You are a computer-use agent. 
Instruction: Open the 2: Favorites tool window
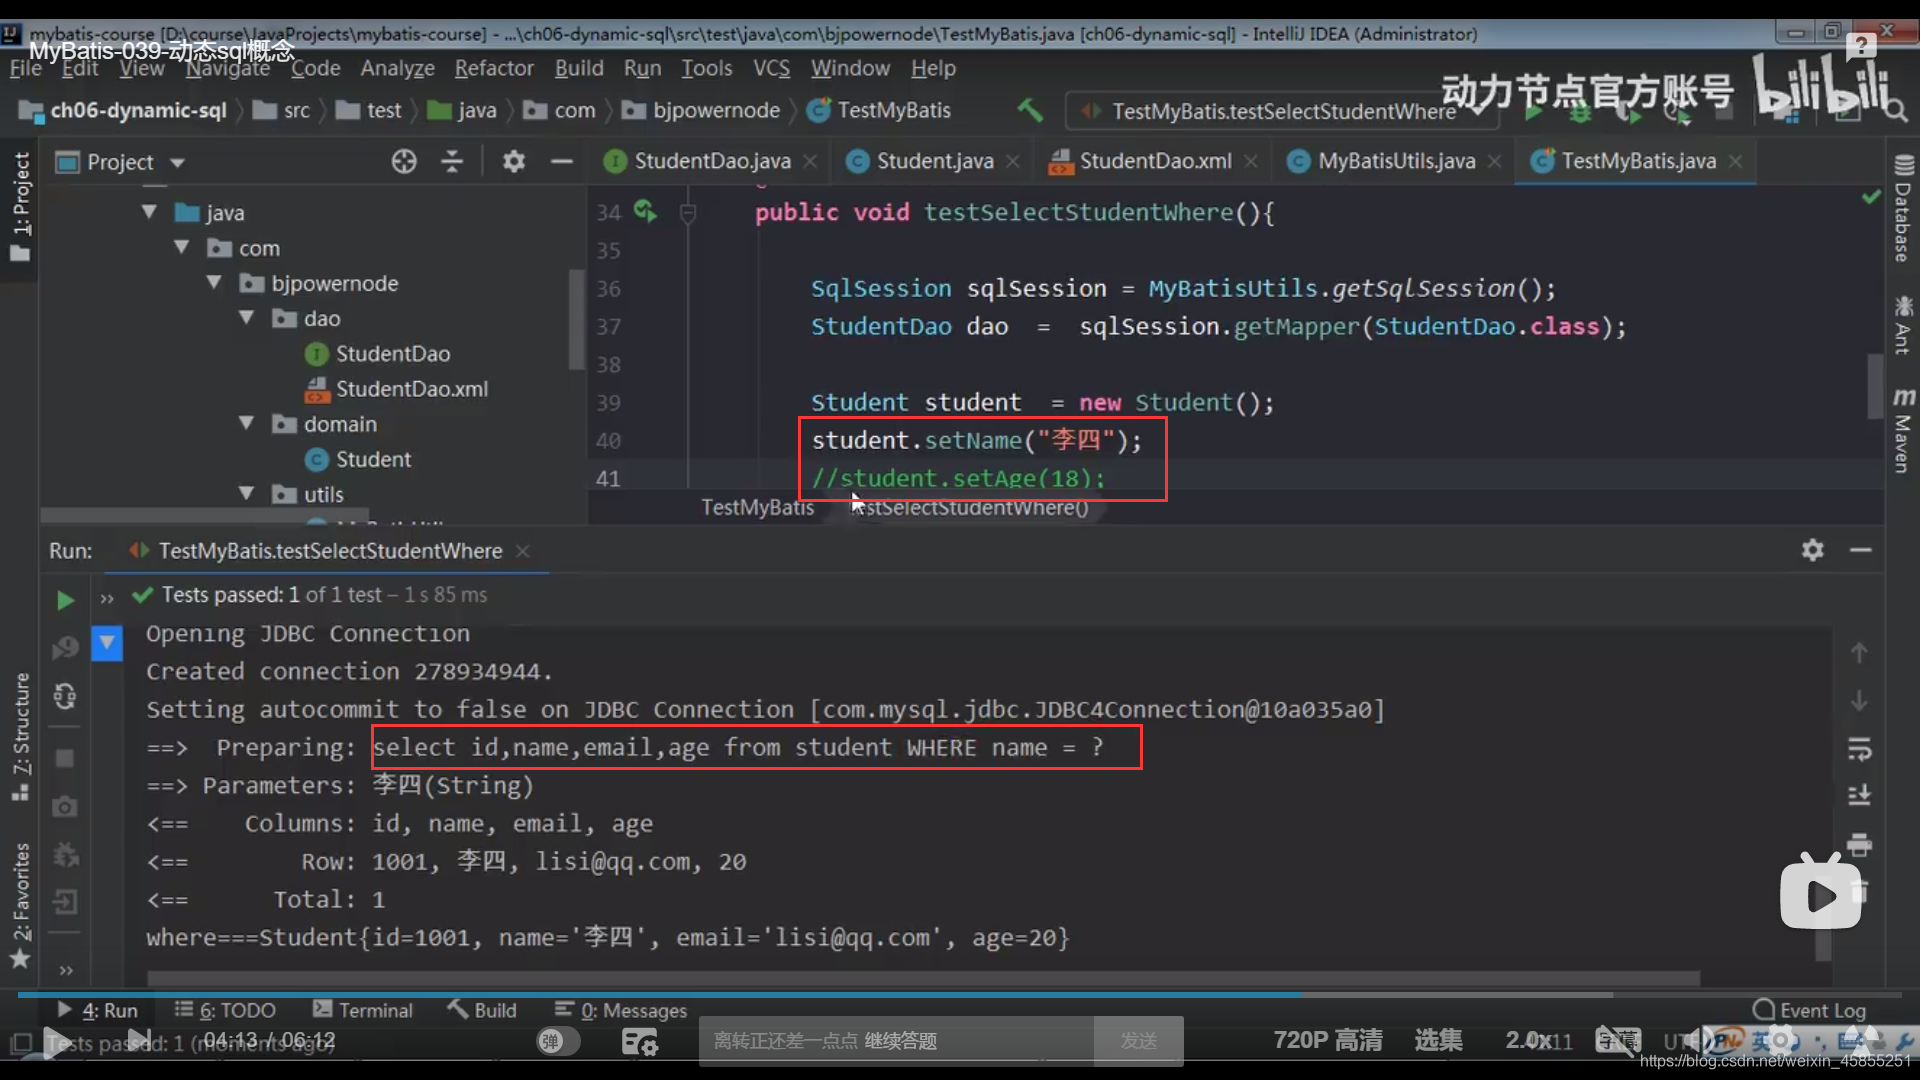(20, 905)
